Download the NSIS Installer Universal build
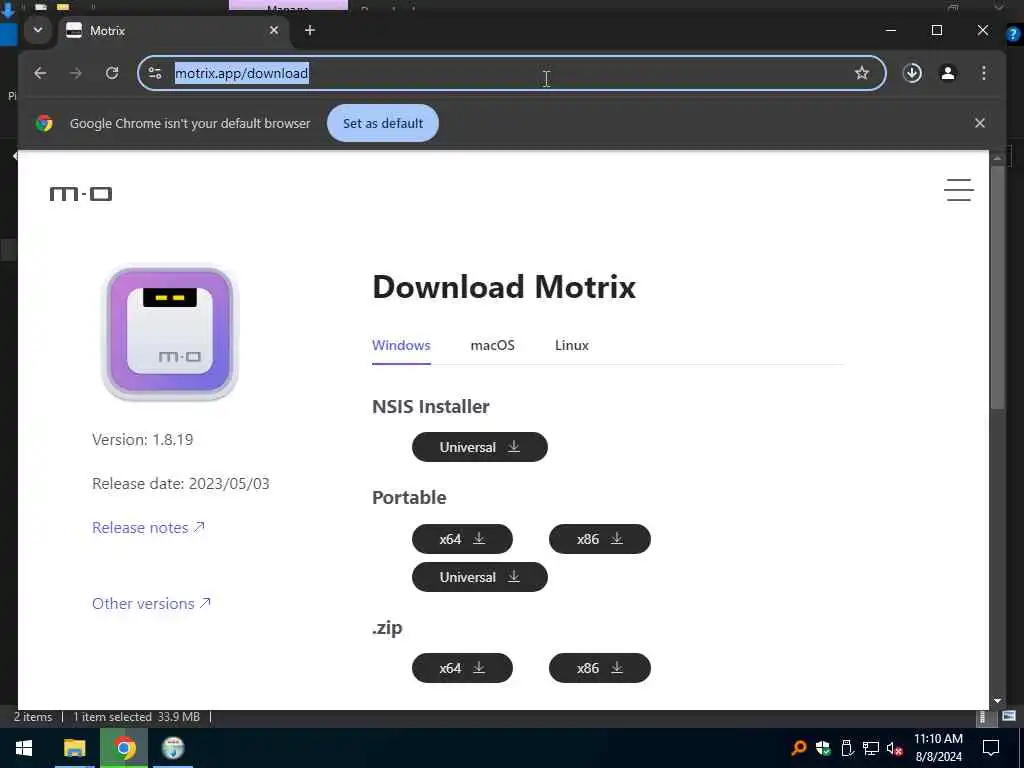This screenshot has height=768, width=1024. [x=479, y=447]
